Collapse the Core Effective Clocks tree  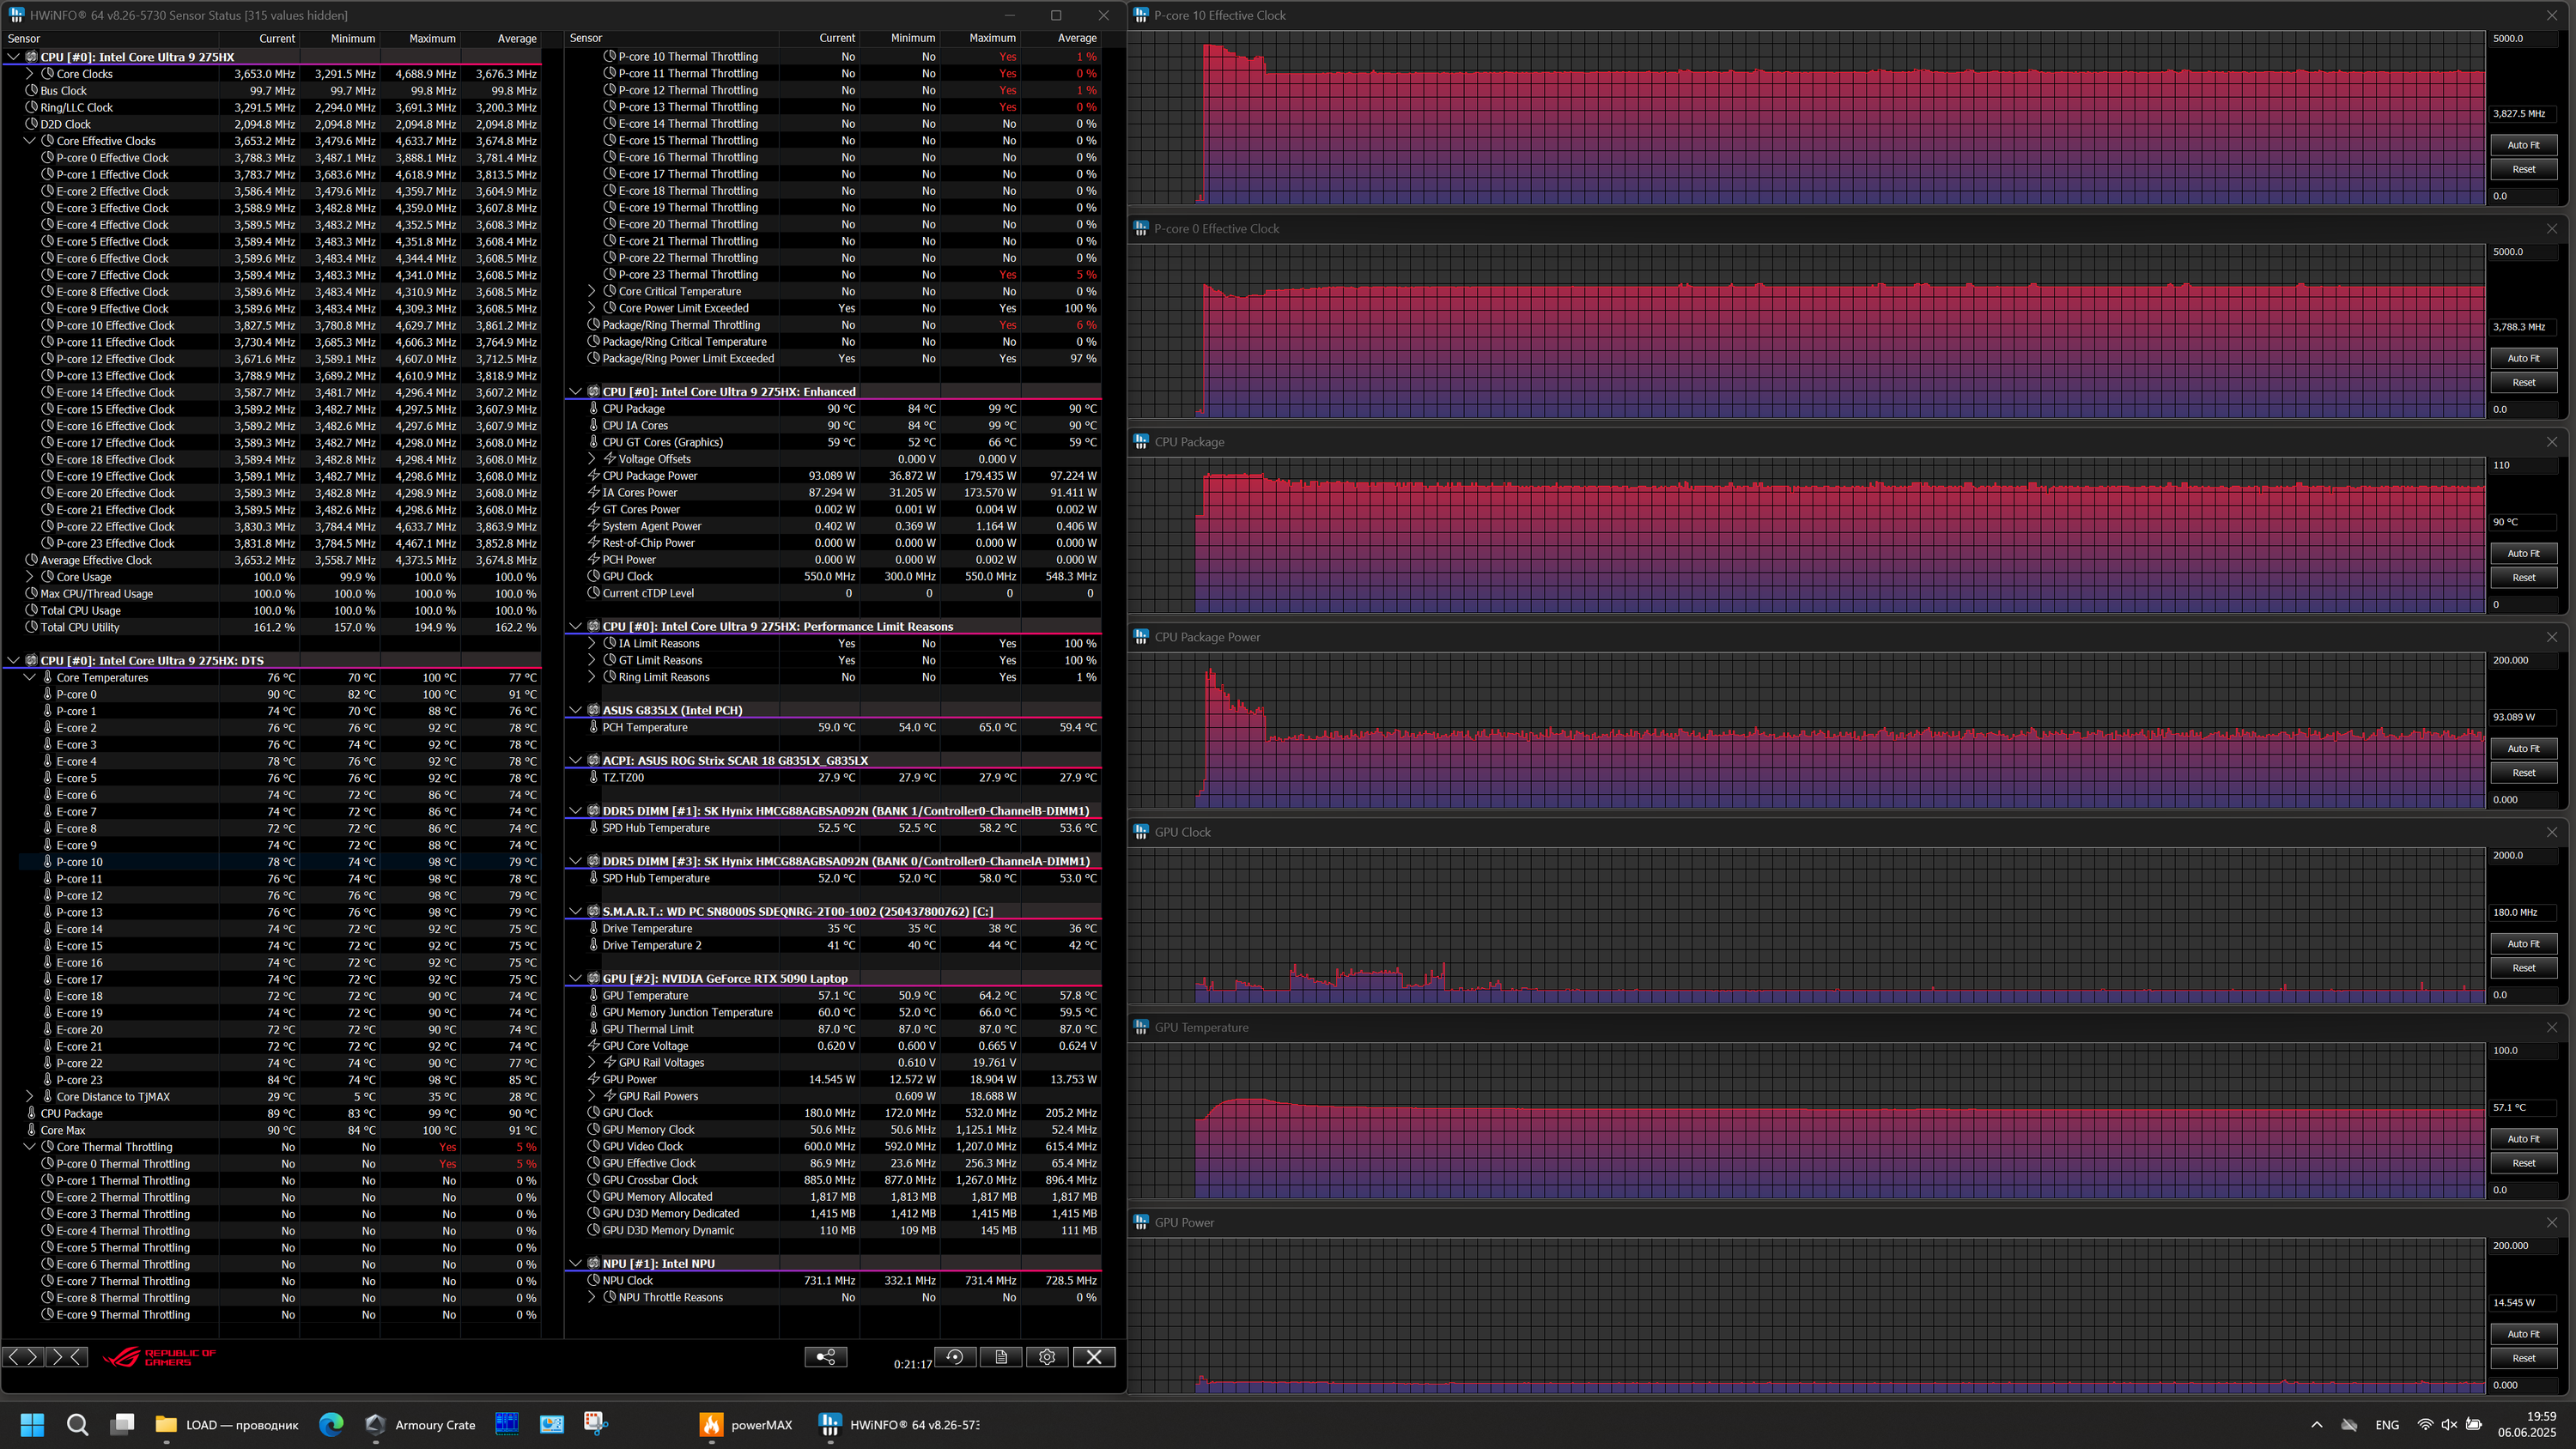click(x=30, y=141)
